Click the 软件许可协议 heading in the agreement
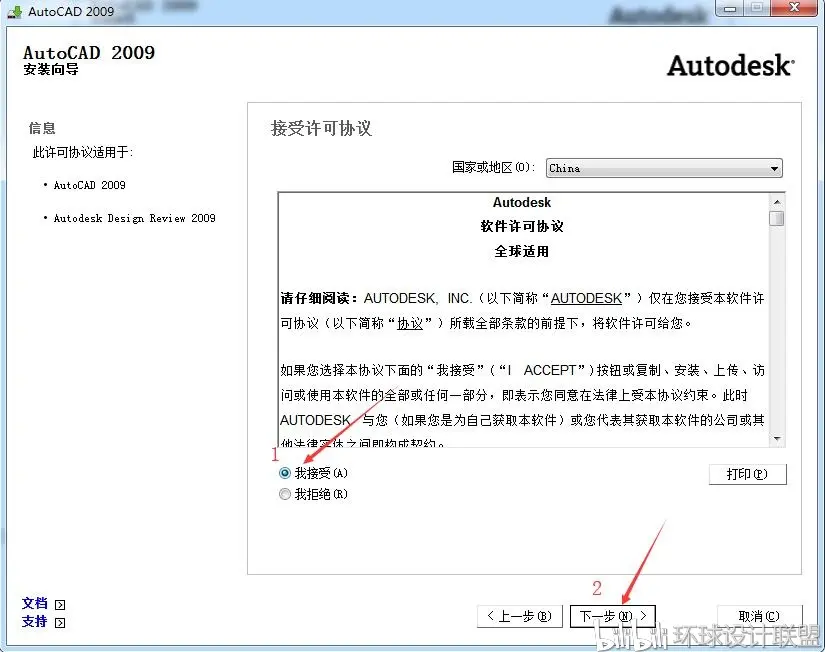 [522, 227]
